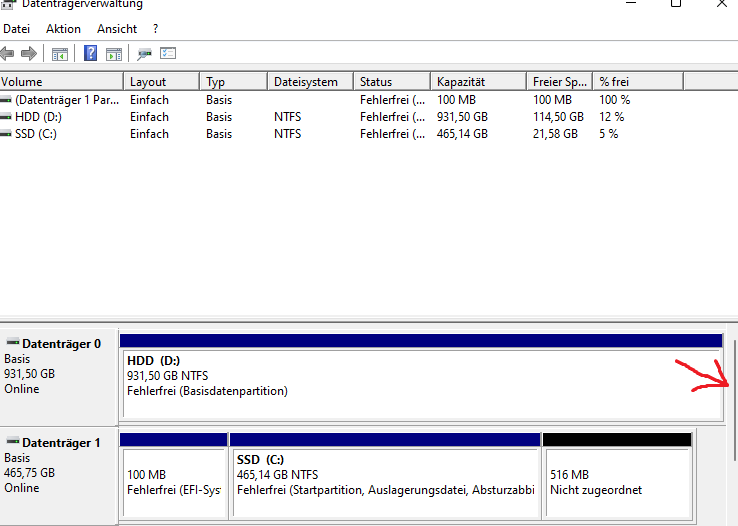Click the 931,50 GB Kapazität cell in list
738x526 pixels.
pos(462,117)
